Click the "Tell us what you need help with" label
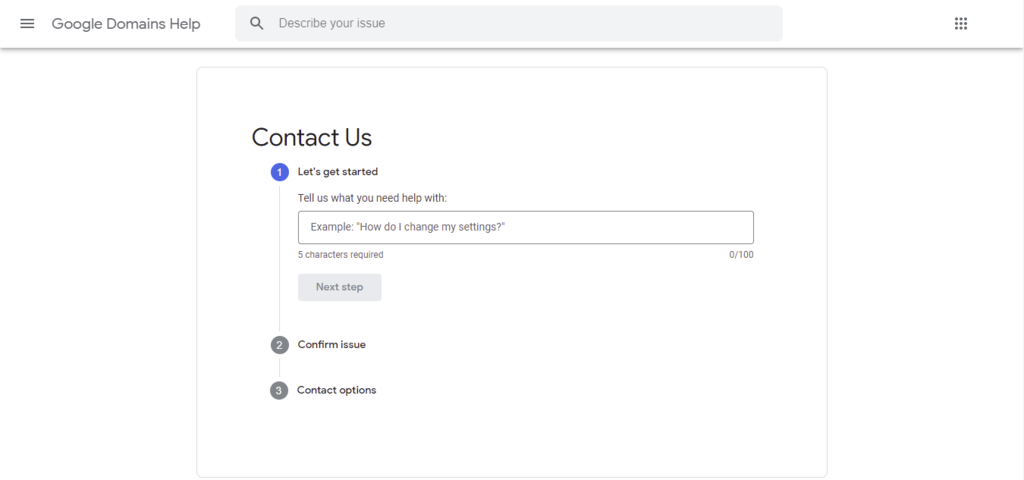The image size is (1024, 480). coord(372,198)
